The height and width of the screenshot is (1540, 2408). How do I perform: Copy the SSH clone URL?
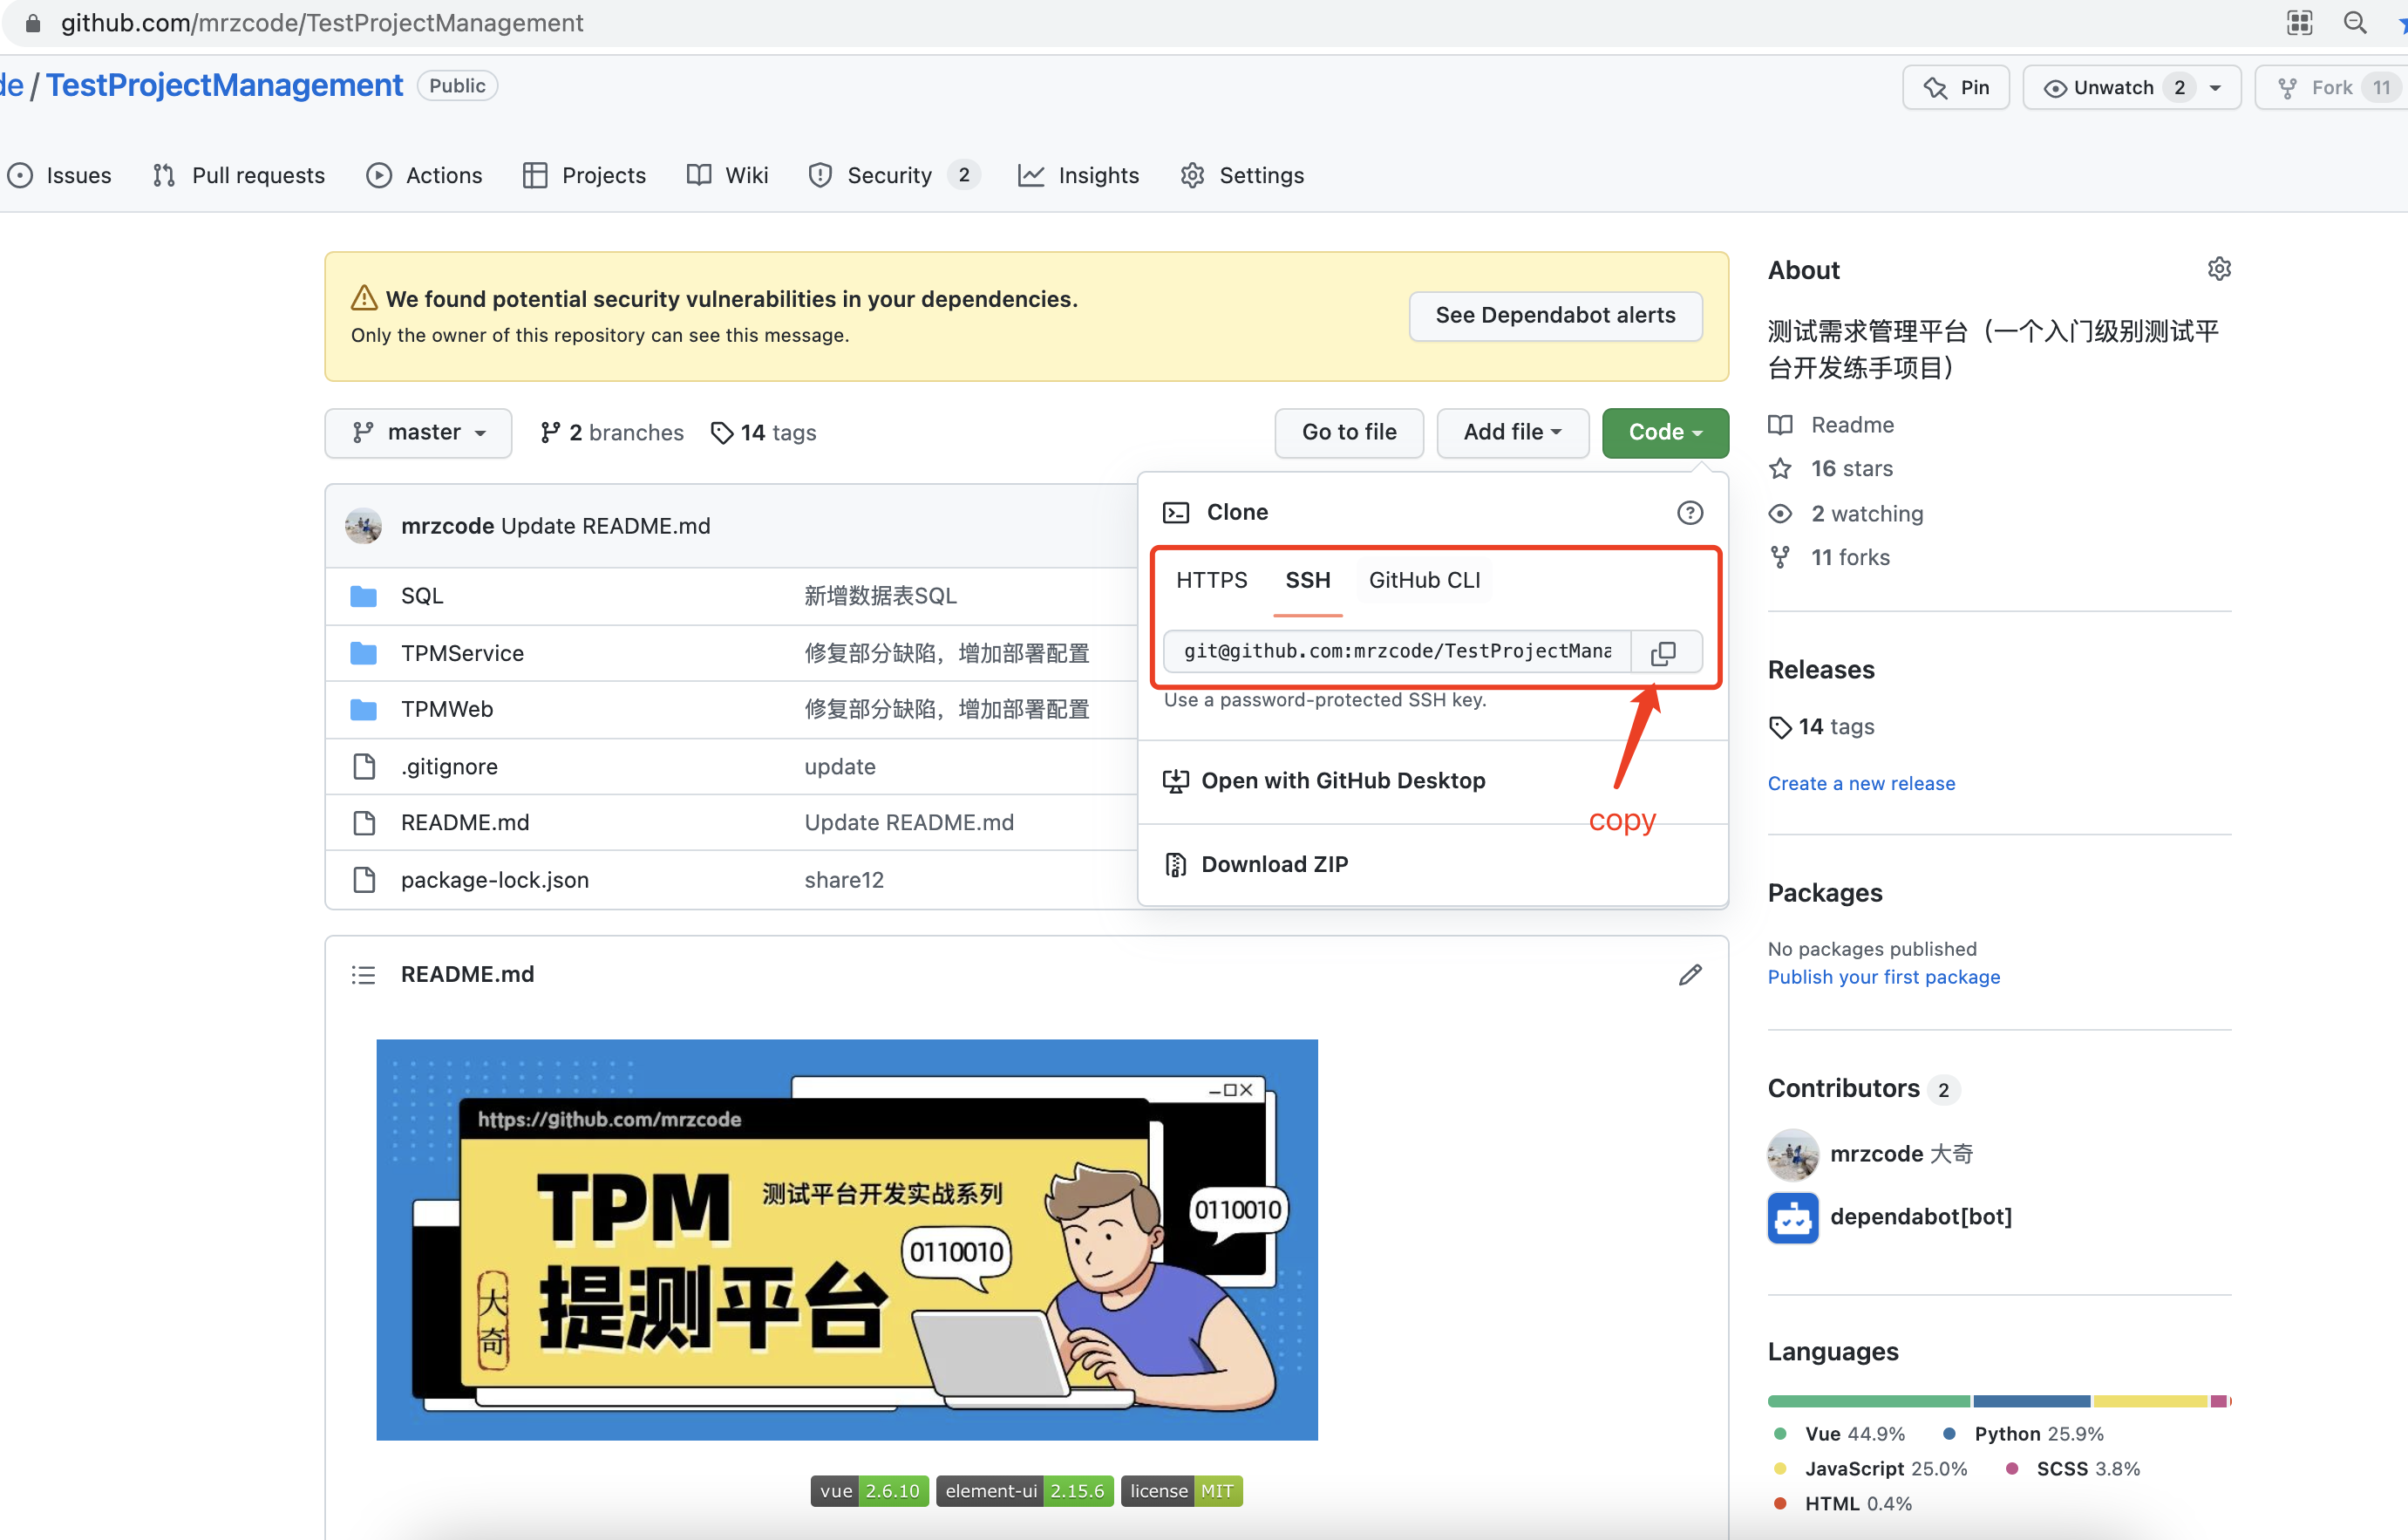tap(1663, 652)
